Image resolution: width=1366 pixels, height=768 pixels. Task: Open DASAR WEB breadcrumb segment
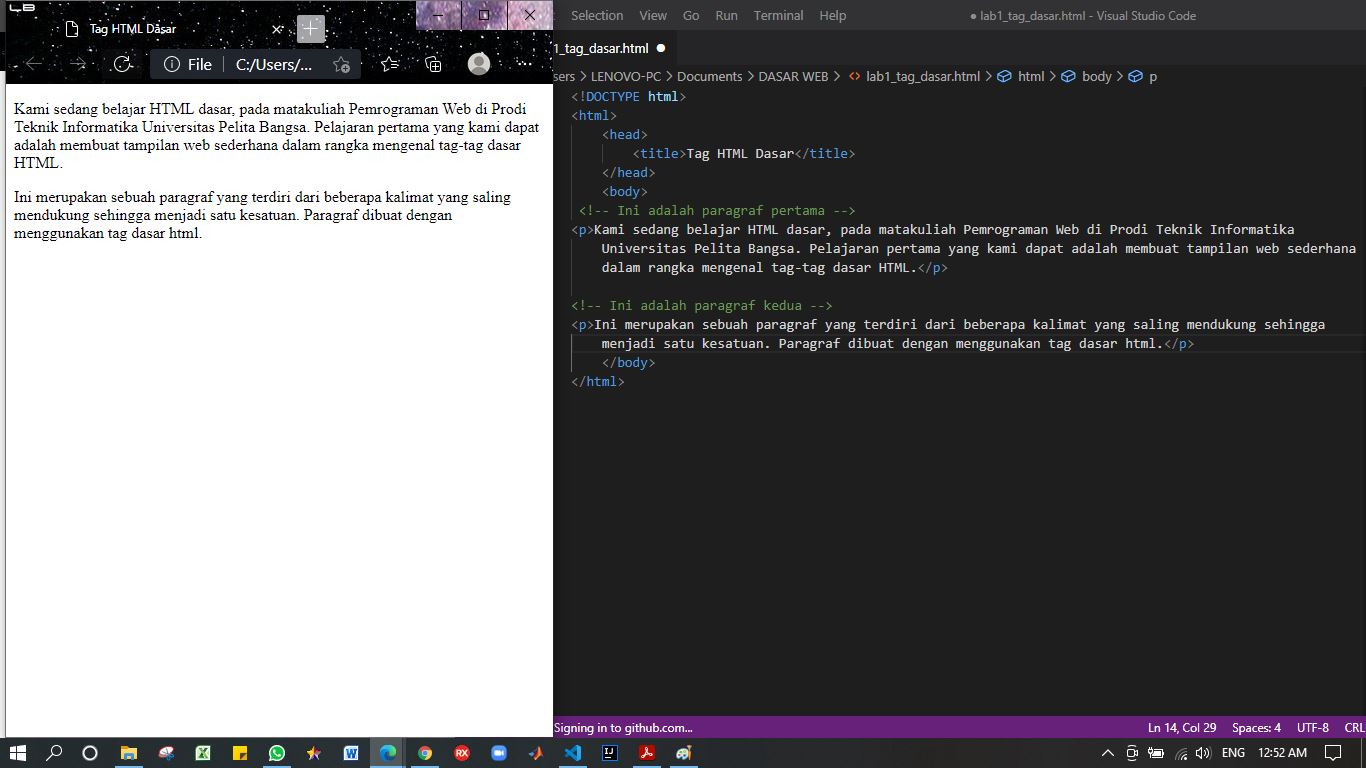(793, 76)
